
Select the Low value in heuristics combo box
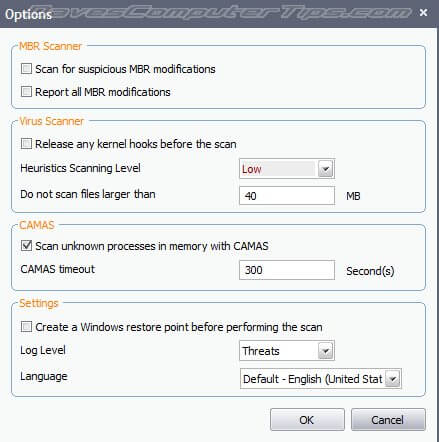(x=252, y=169)
